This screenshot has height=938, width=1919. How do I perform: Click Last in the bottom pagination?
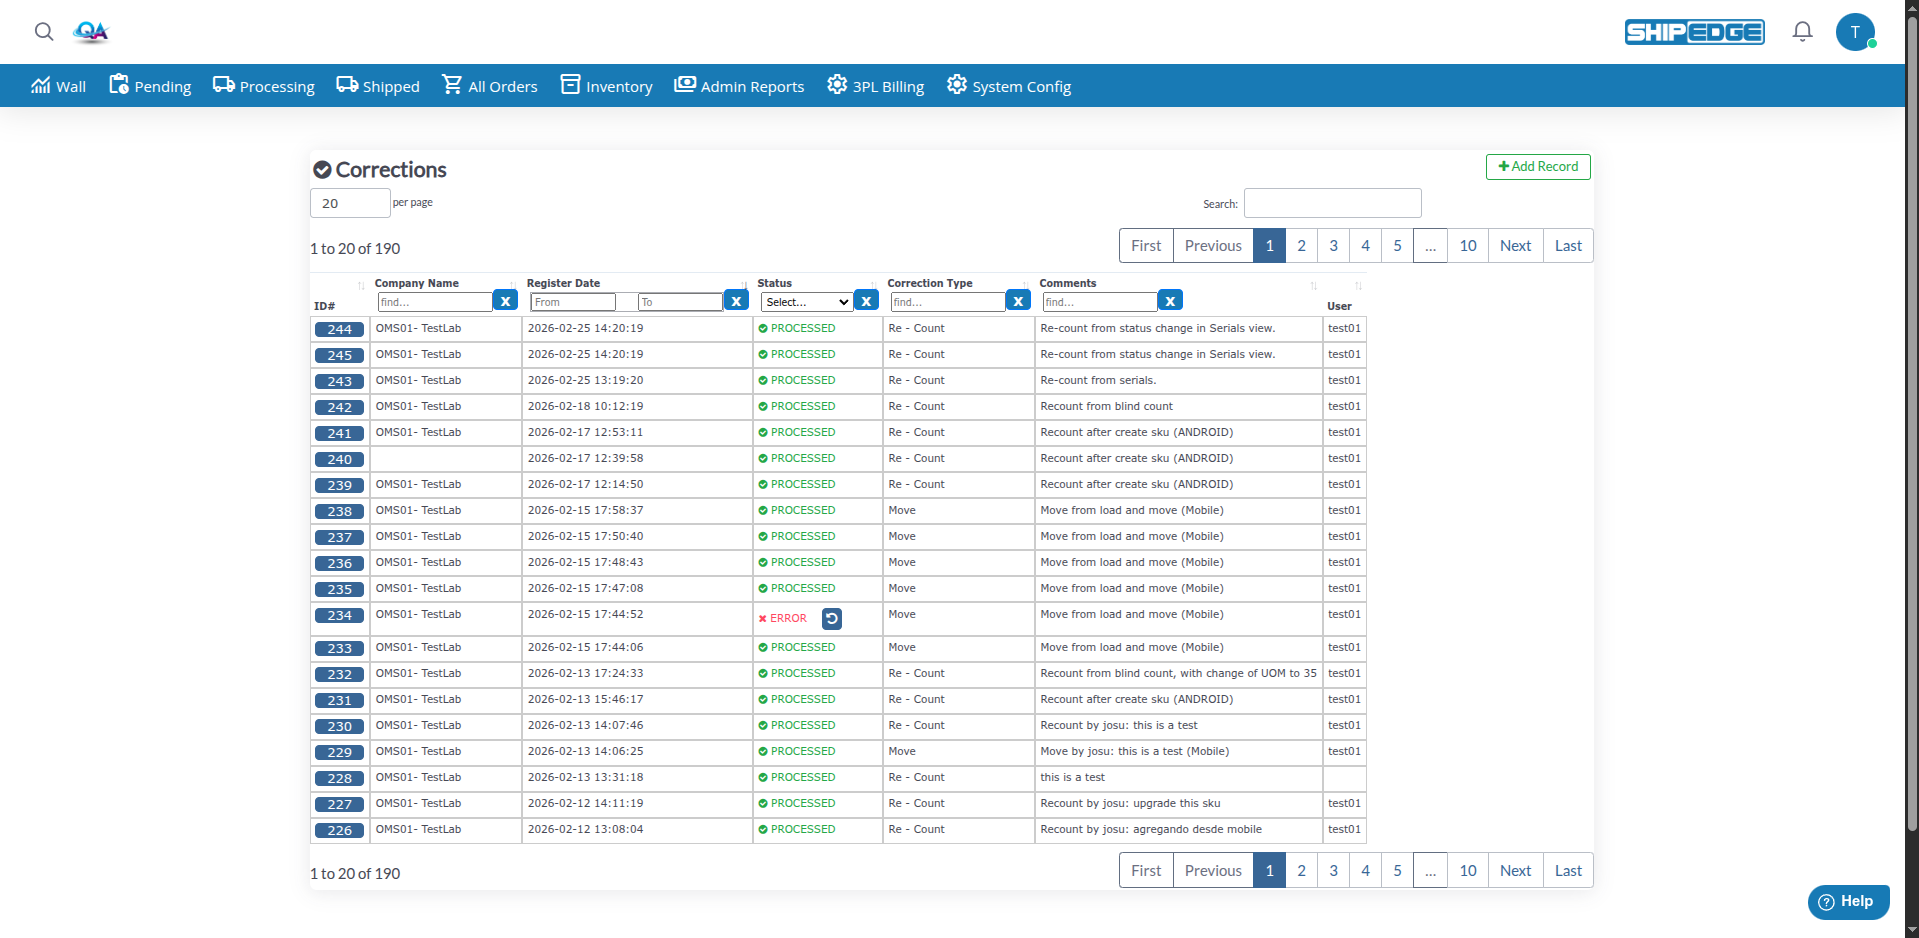(1567, 871)
